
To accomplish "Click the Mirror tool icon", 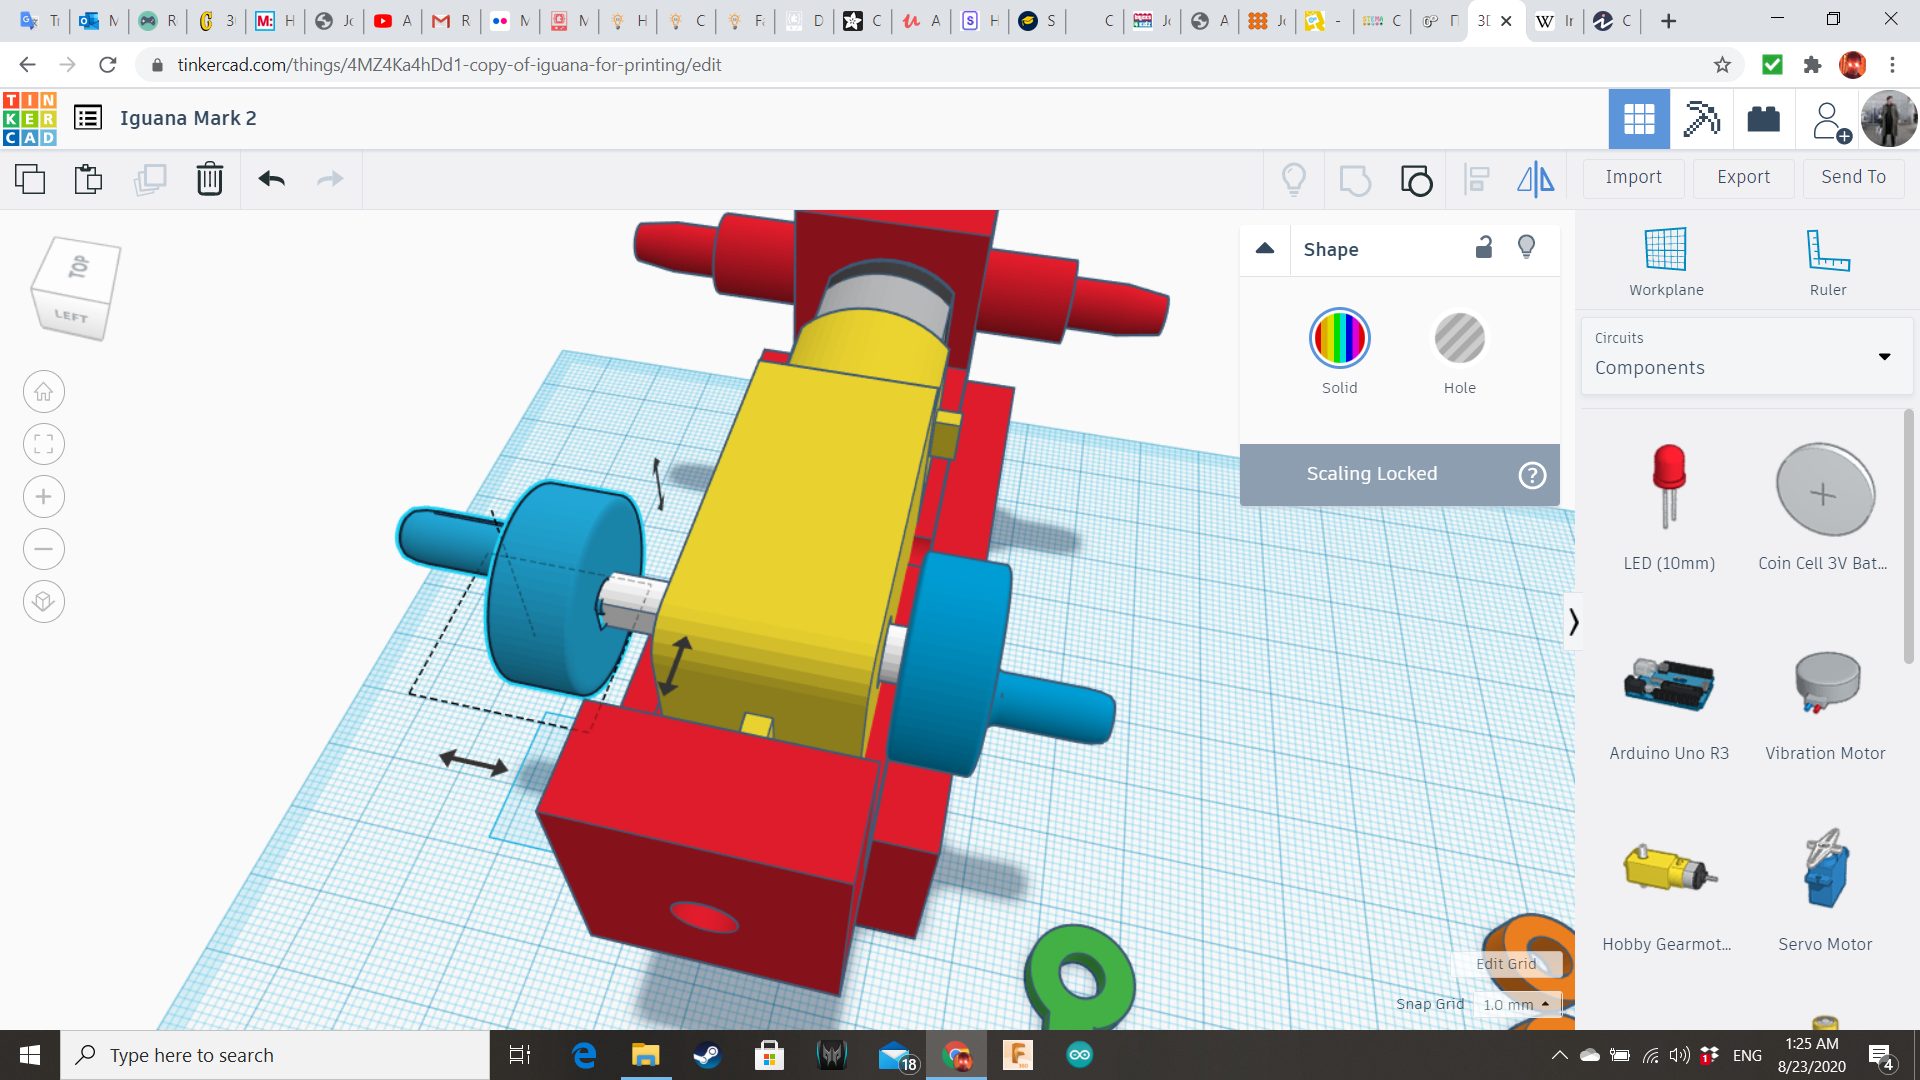I will click(1535, 179).
